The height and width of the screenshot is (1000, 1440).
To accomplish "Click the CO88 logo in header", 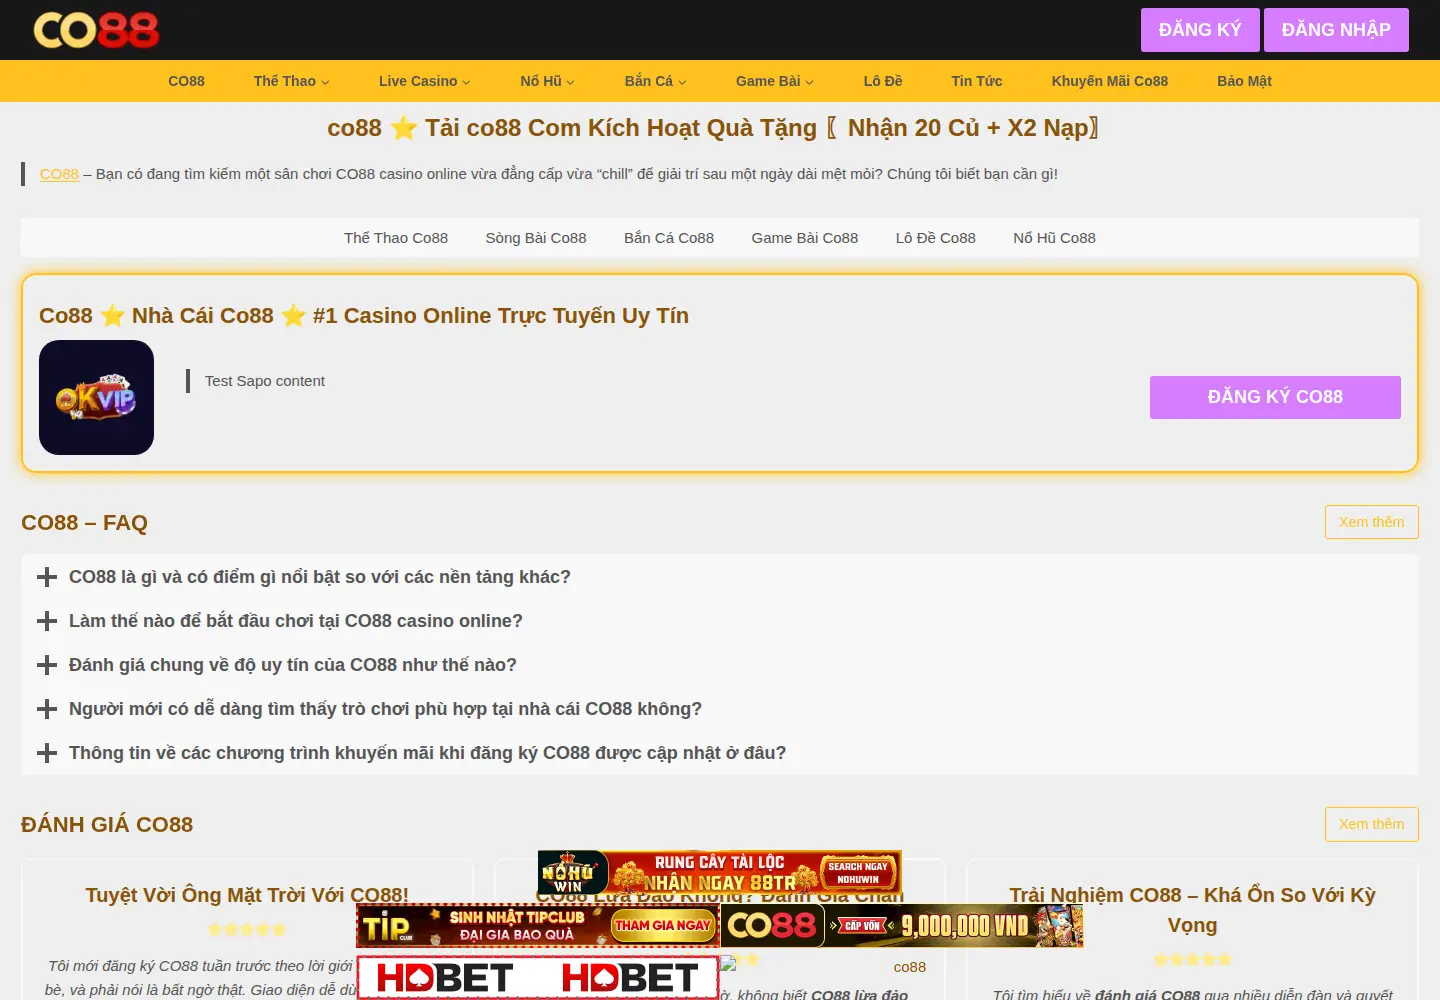I will (x=96, y=30).
